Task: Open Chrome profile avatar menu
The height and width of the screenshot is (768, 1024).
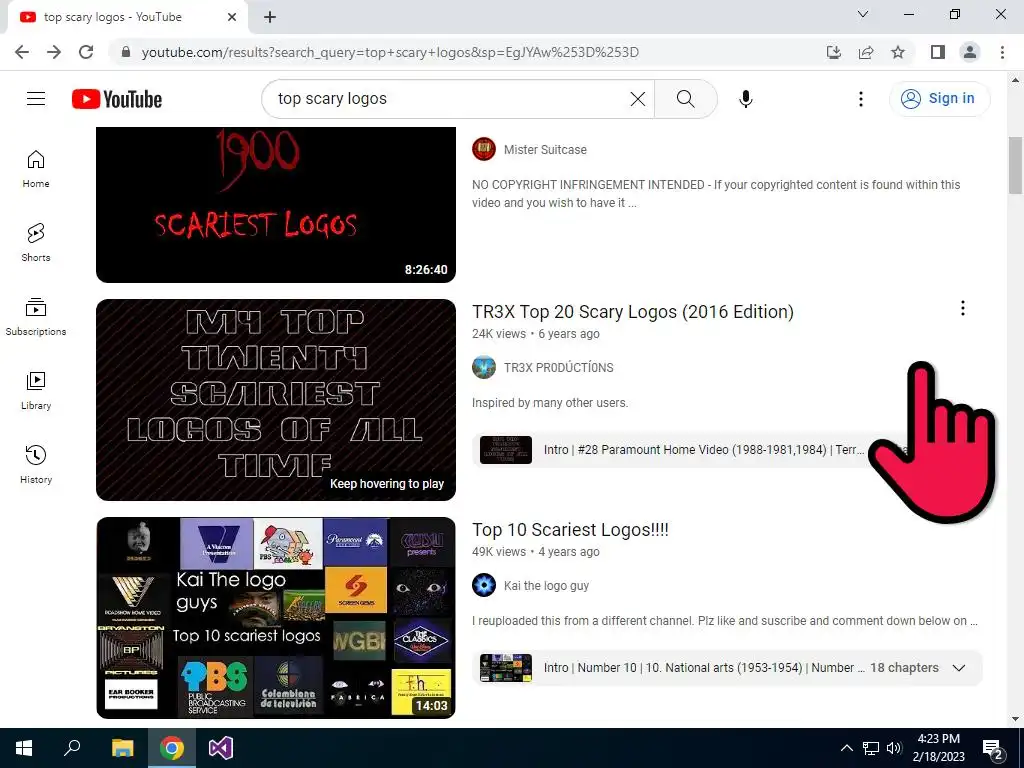Action: (x=970, y=52)
